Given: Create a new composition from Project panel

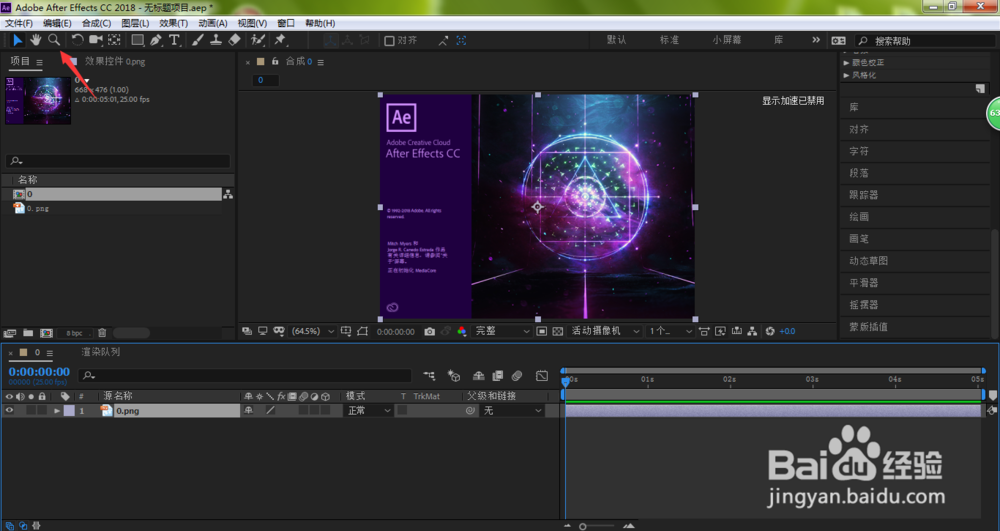Looking at the screenshot, I should pyautogui.click(x=47, y=333).
